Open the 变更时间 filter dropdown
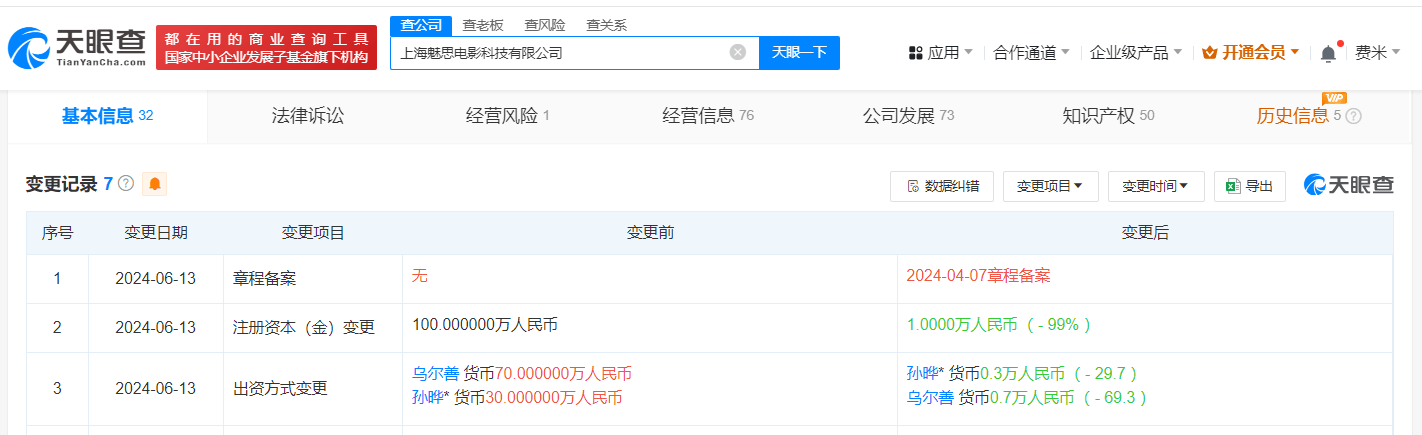The height and width of the screenshot is (435, 1422). click(x=1155, y=186)
